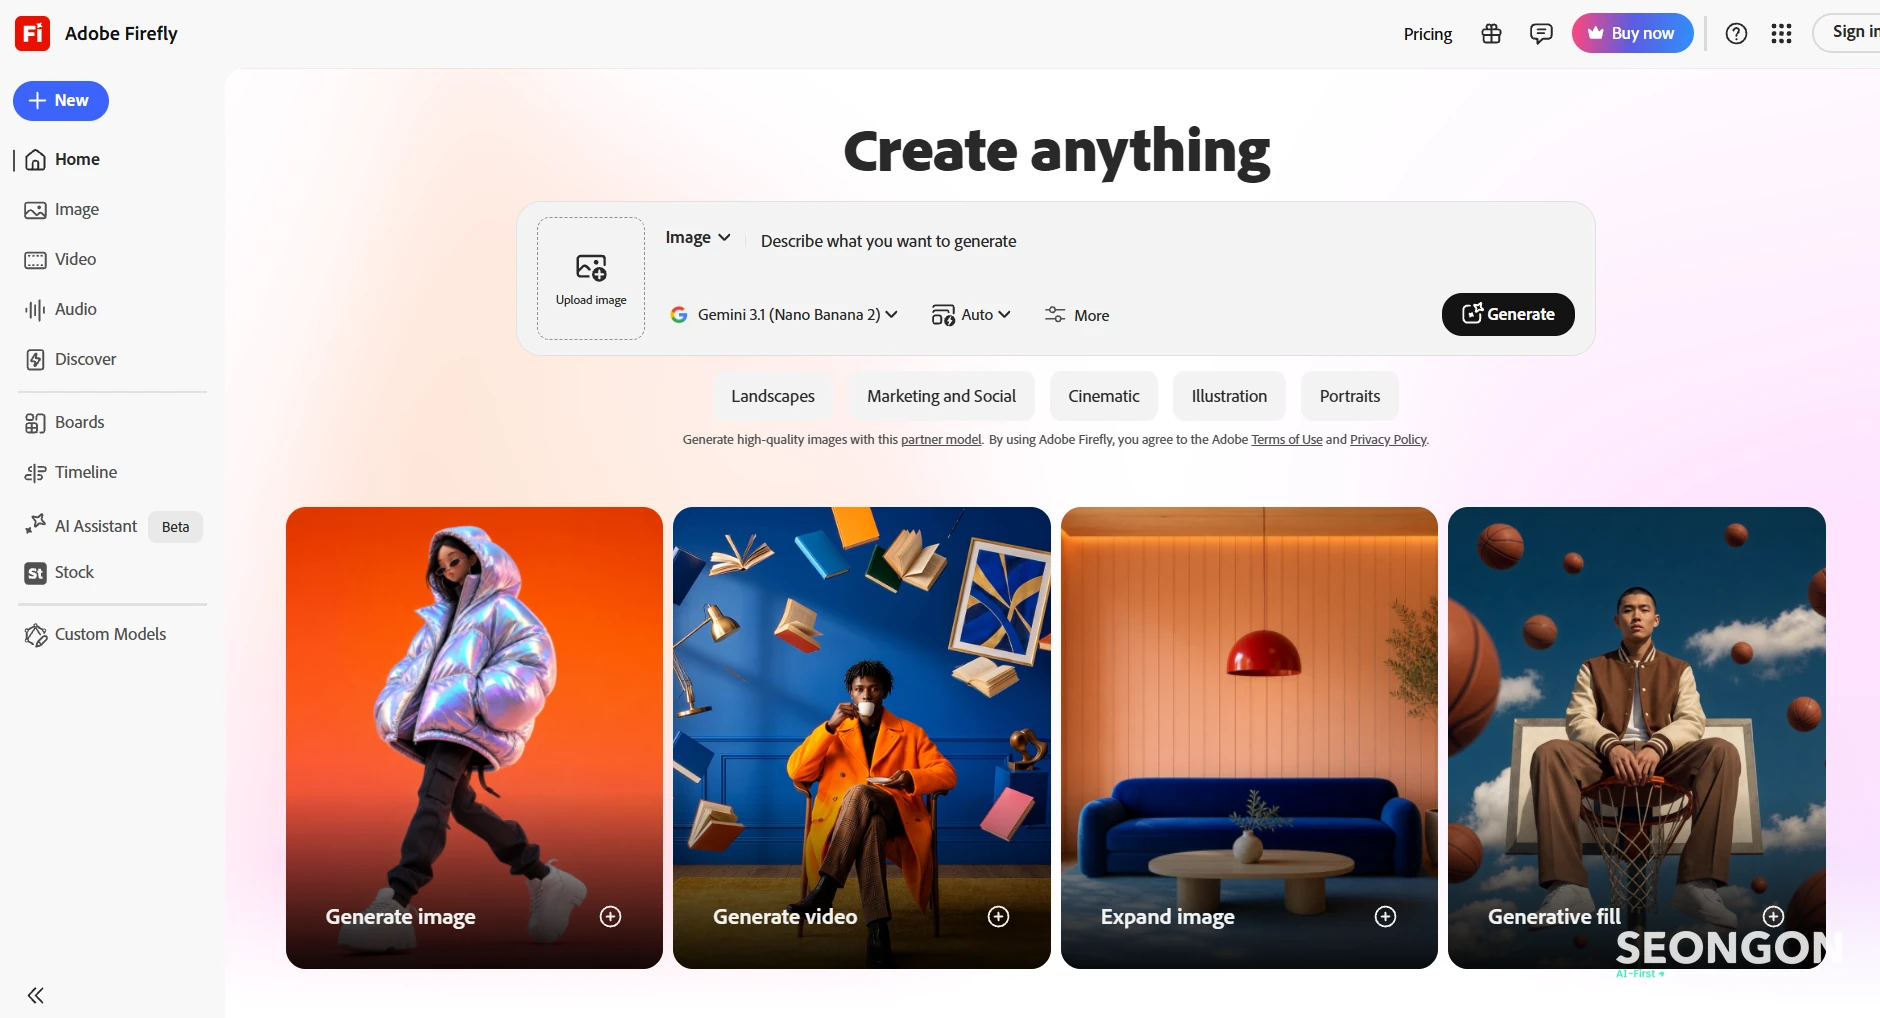Click the Generate button
This screenshot has width=1880, height=1018.
tap(1508, 314)
